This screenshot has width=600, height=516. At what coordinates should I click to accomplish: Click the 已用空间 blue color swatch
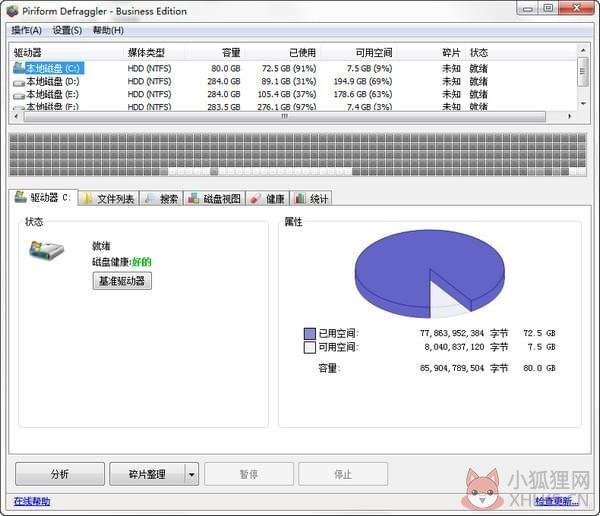point(310,333)
